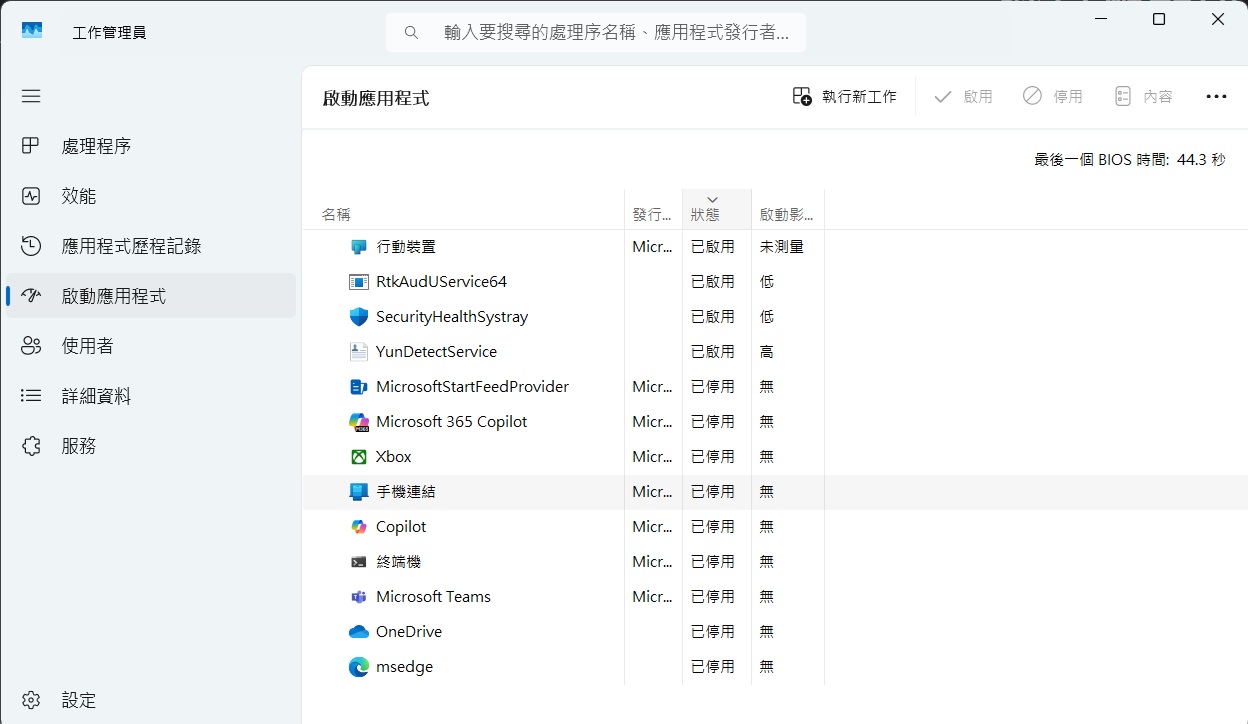Select the SecurityHealthSystray shield icon
1248x724 pixels.
coord(359,317)
